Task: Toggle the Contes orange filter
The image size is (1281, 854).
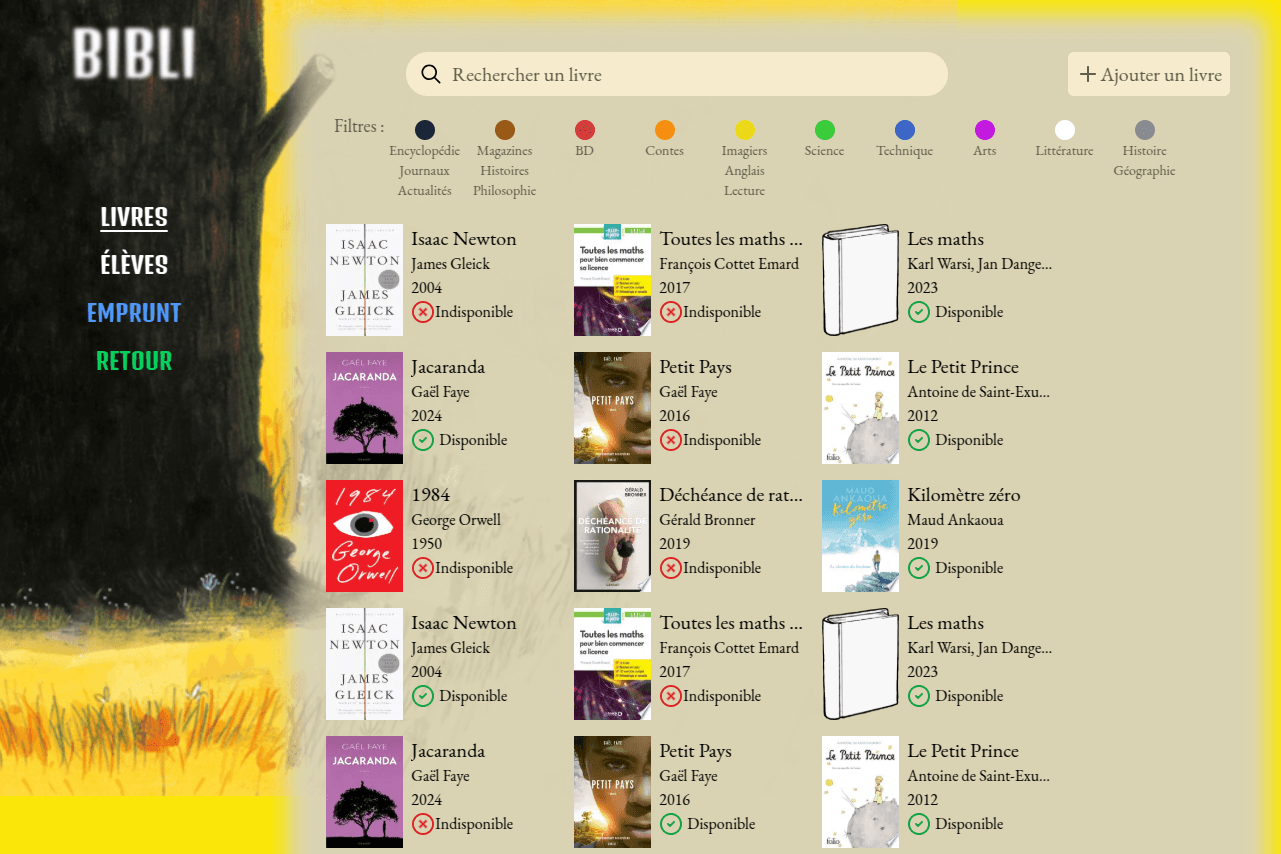Action: pyautogui.click(x=665, y=130)
